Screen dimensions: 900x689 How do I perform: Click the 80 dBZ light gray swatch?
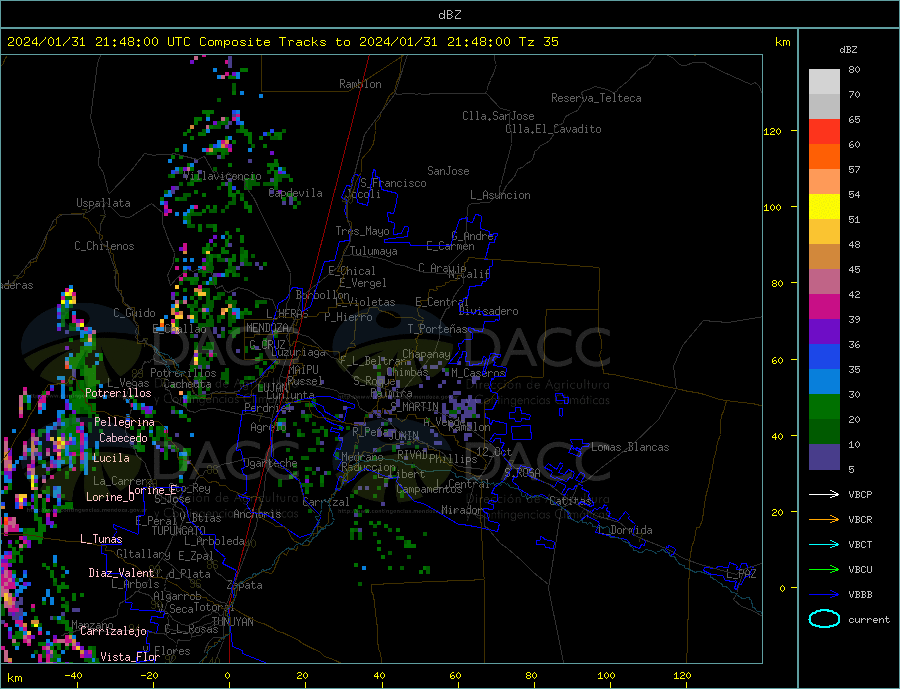[x=824, y=82]
